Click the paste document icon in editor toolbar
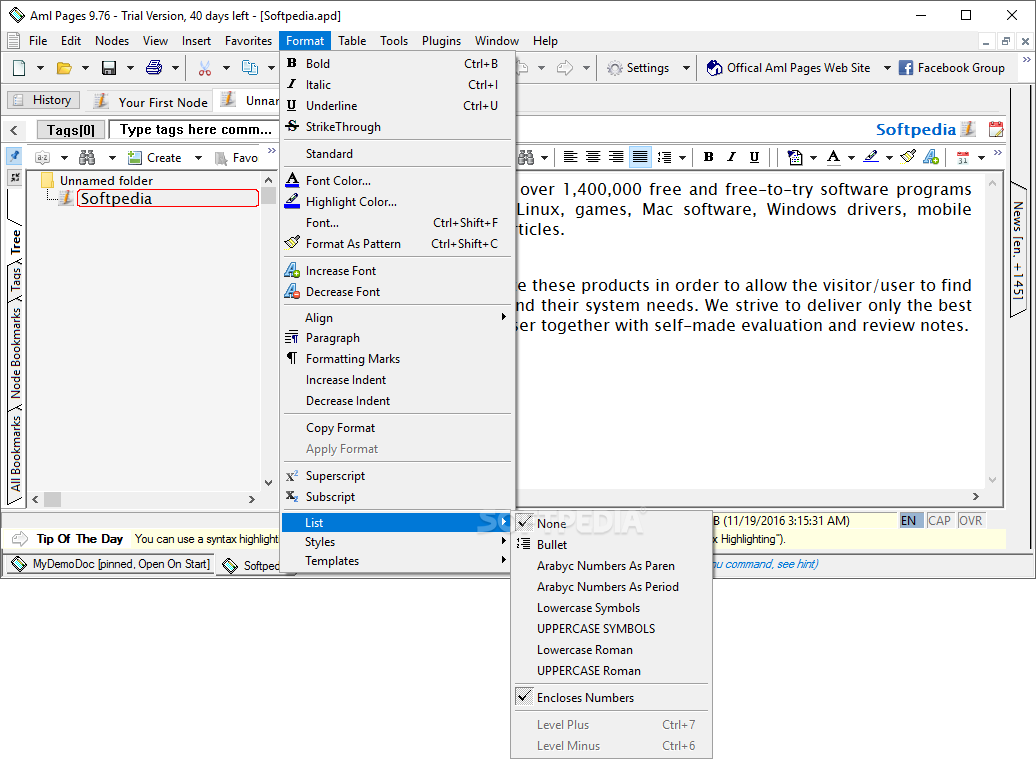This screenshot has width=1036, height=759. click(x=796, y=157)
